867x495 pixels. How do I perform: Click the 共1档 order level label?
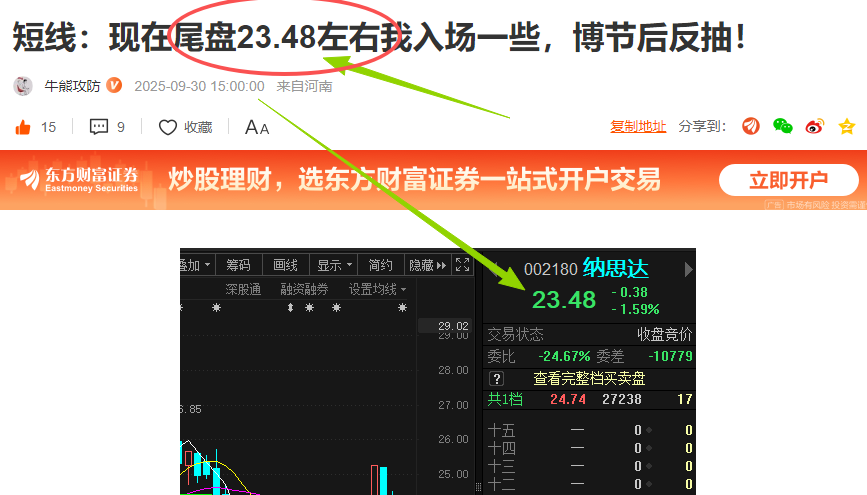click(x=505, y=399)
